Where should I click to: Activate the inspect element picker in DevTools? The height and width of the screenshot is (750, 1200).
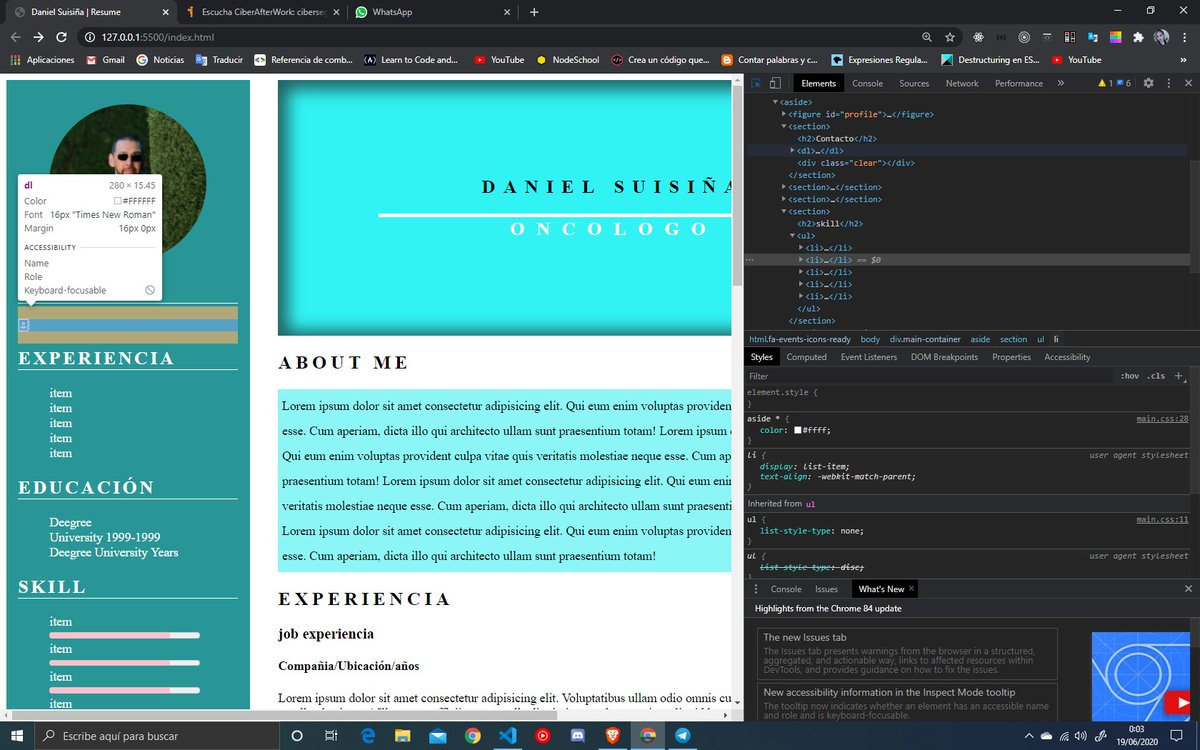pos(757,83)
